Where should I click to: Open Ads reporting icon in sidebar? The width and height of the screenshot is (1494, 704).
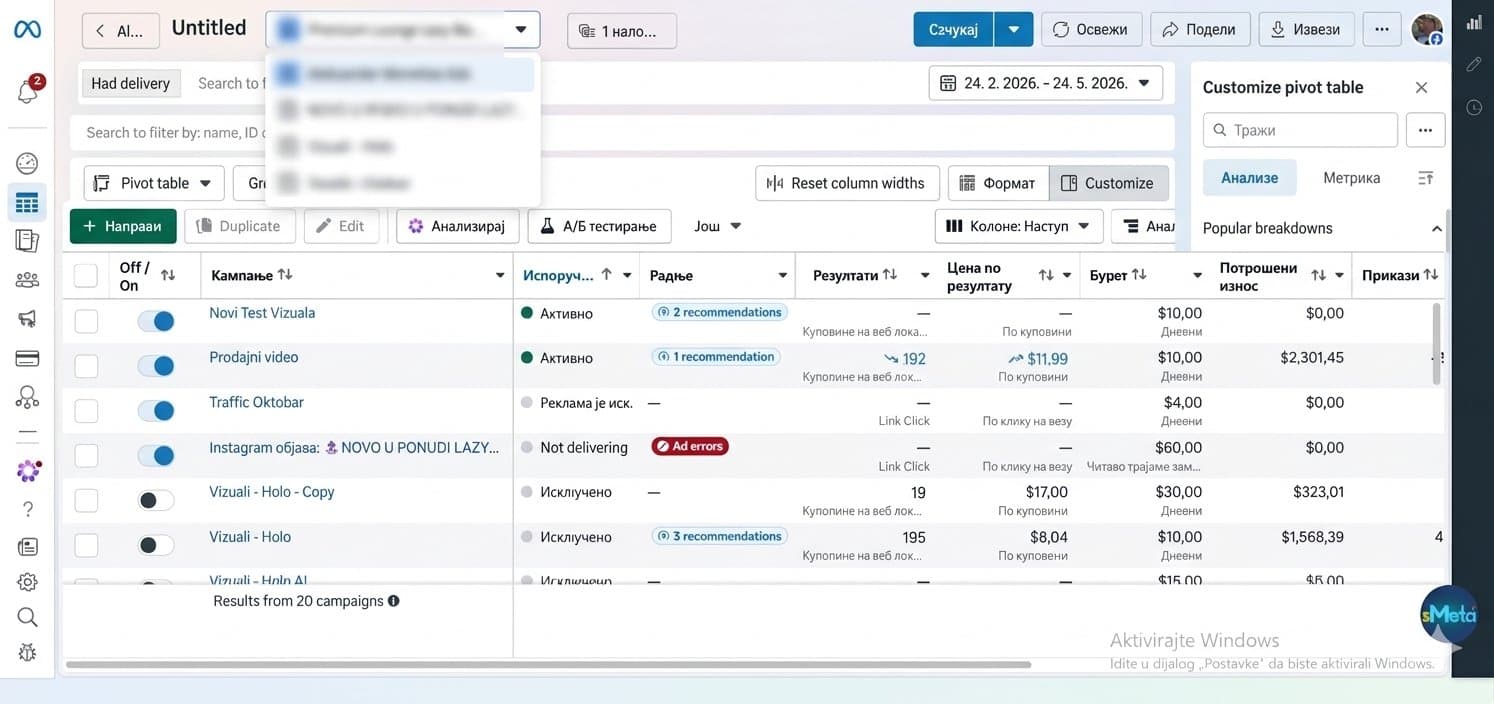pos(27,241)
